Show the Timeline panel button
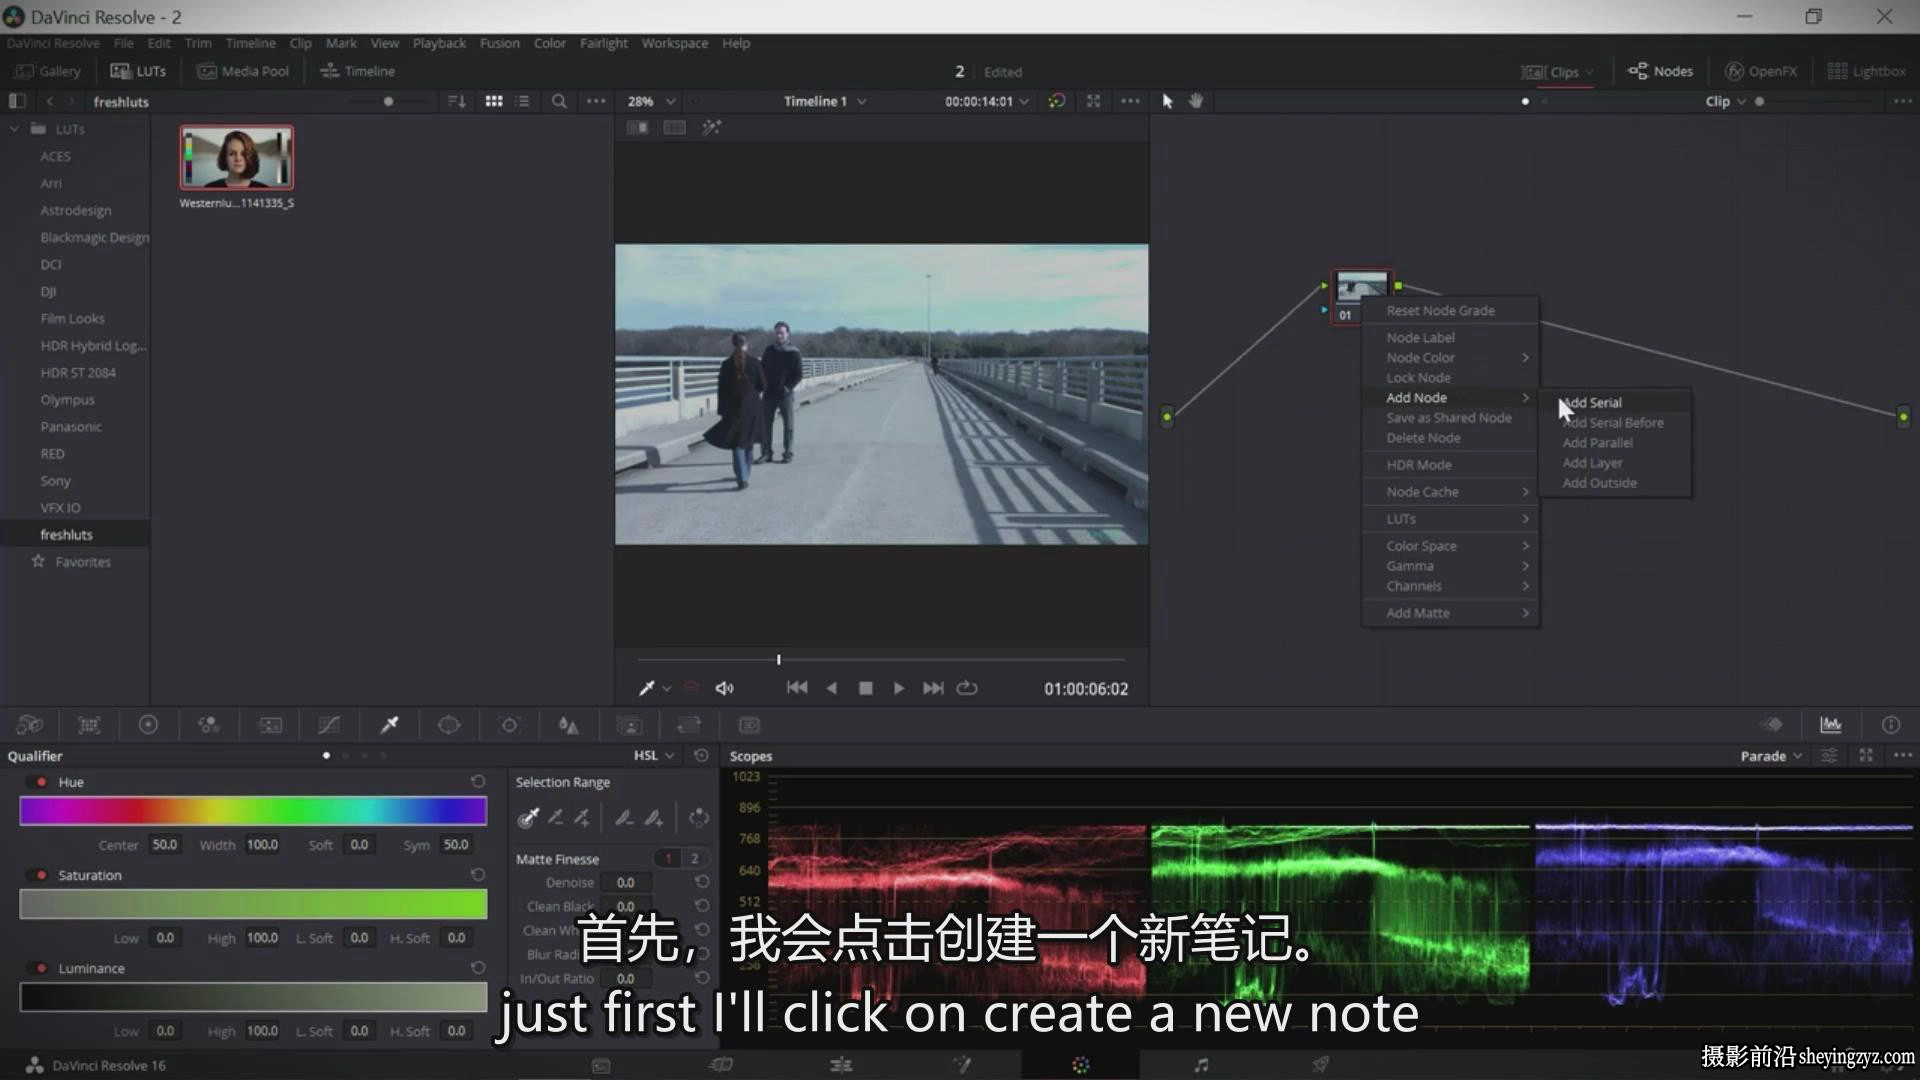1920x1080 pixels. pyautogui.click(x=357, y=71)
